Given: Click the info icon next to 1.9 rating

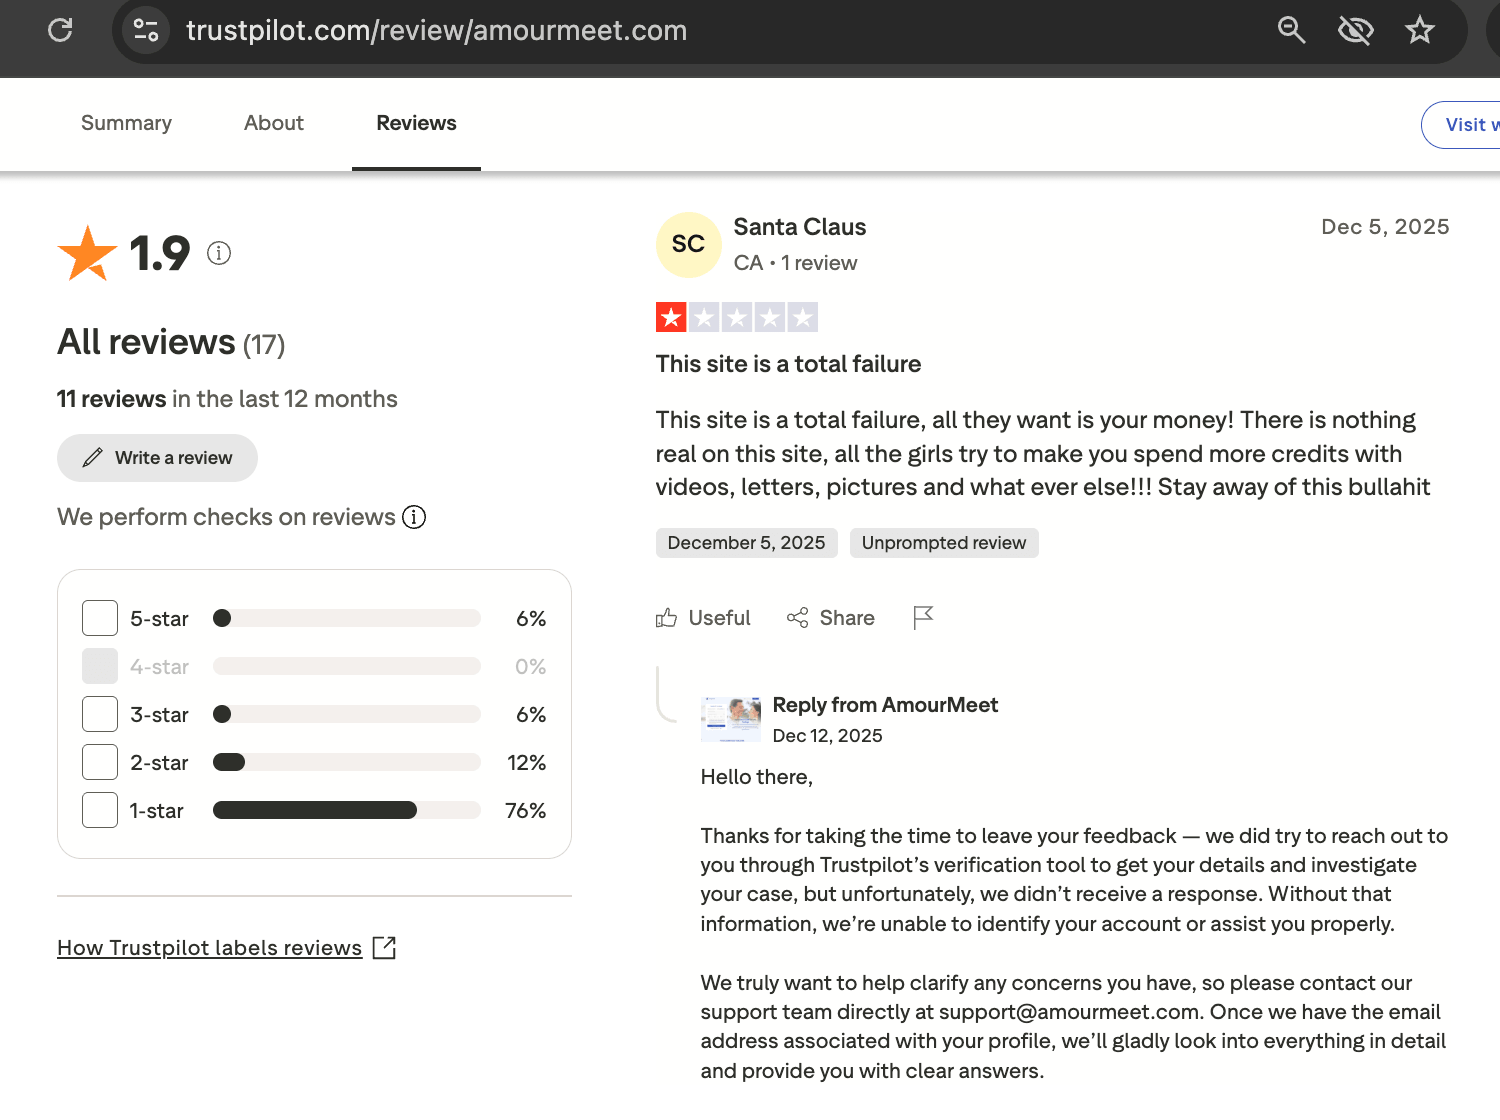Looking at the screenshot, I should 219,253.
